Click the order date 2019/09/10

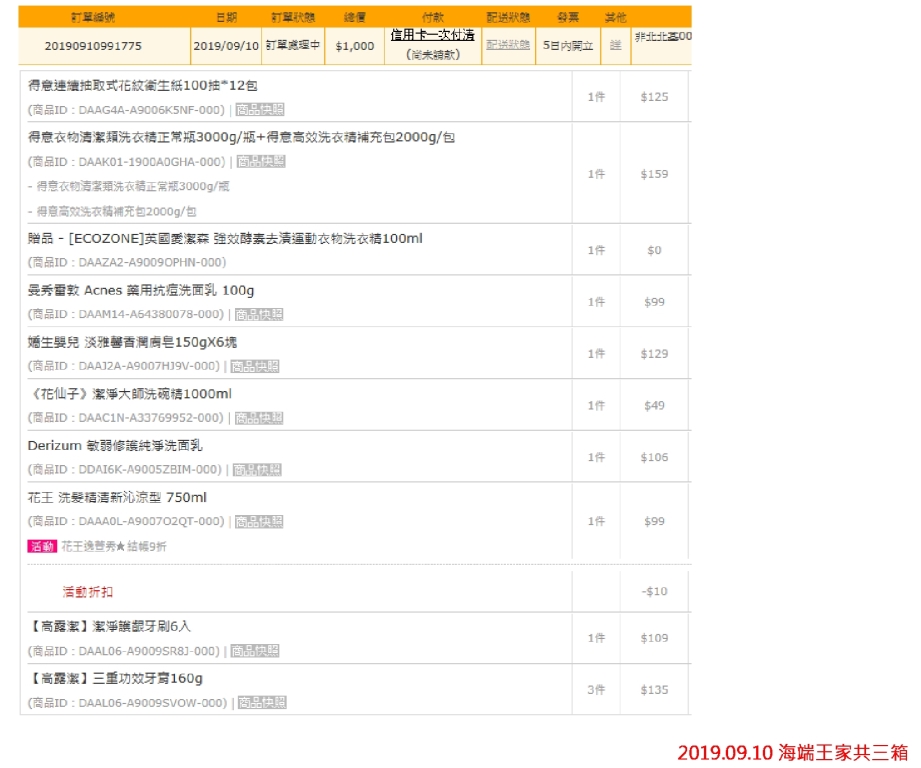pos(226,46)
